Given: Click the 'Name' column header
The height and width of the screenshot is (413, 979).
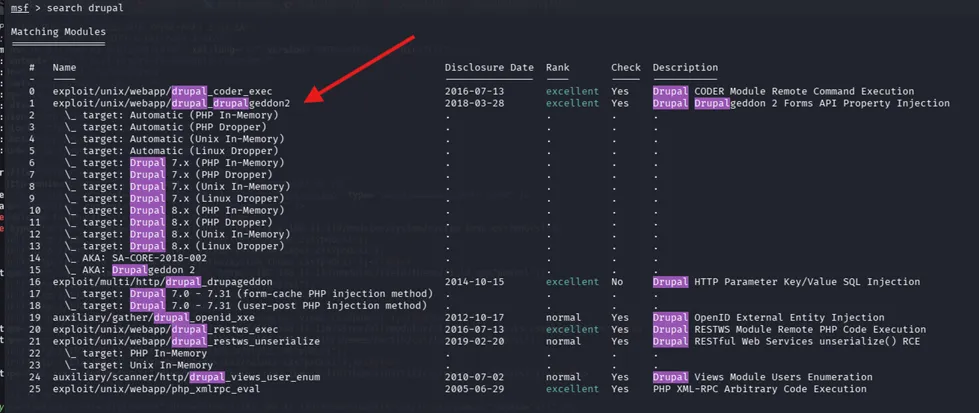Looking at the screenshot, I should click(64, 67).
